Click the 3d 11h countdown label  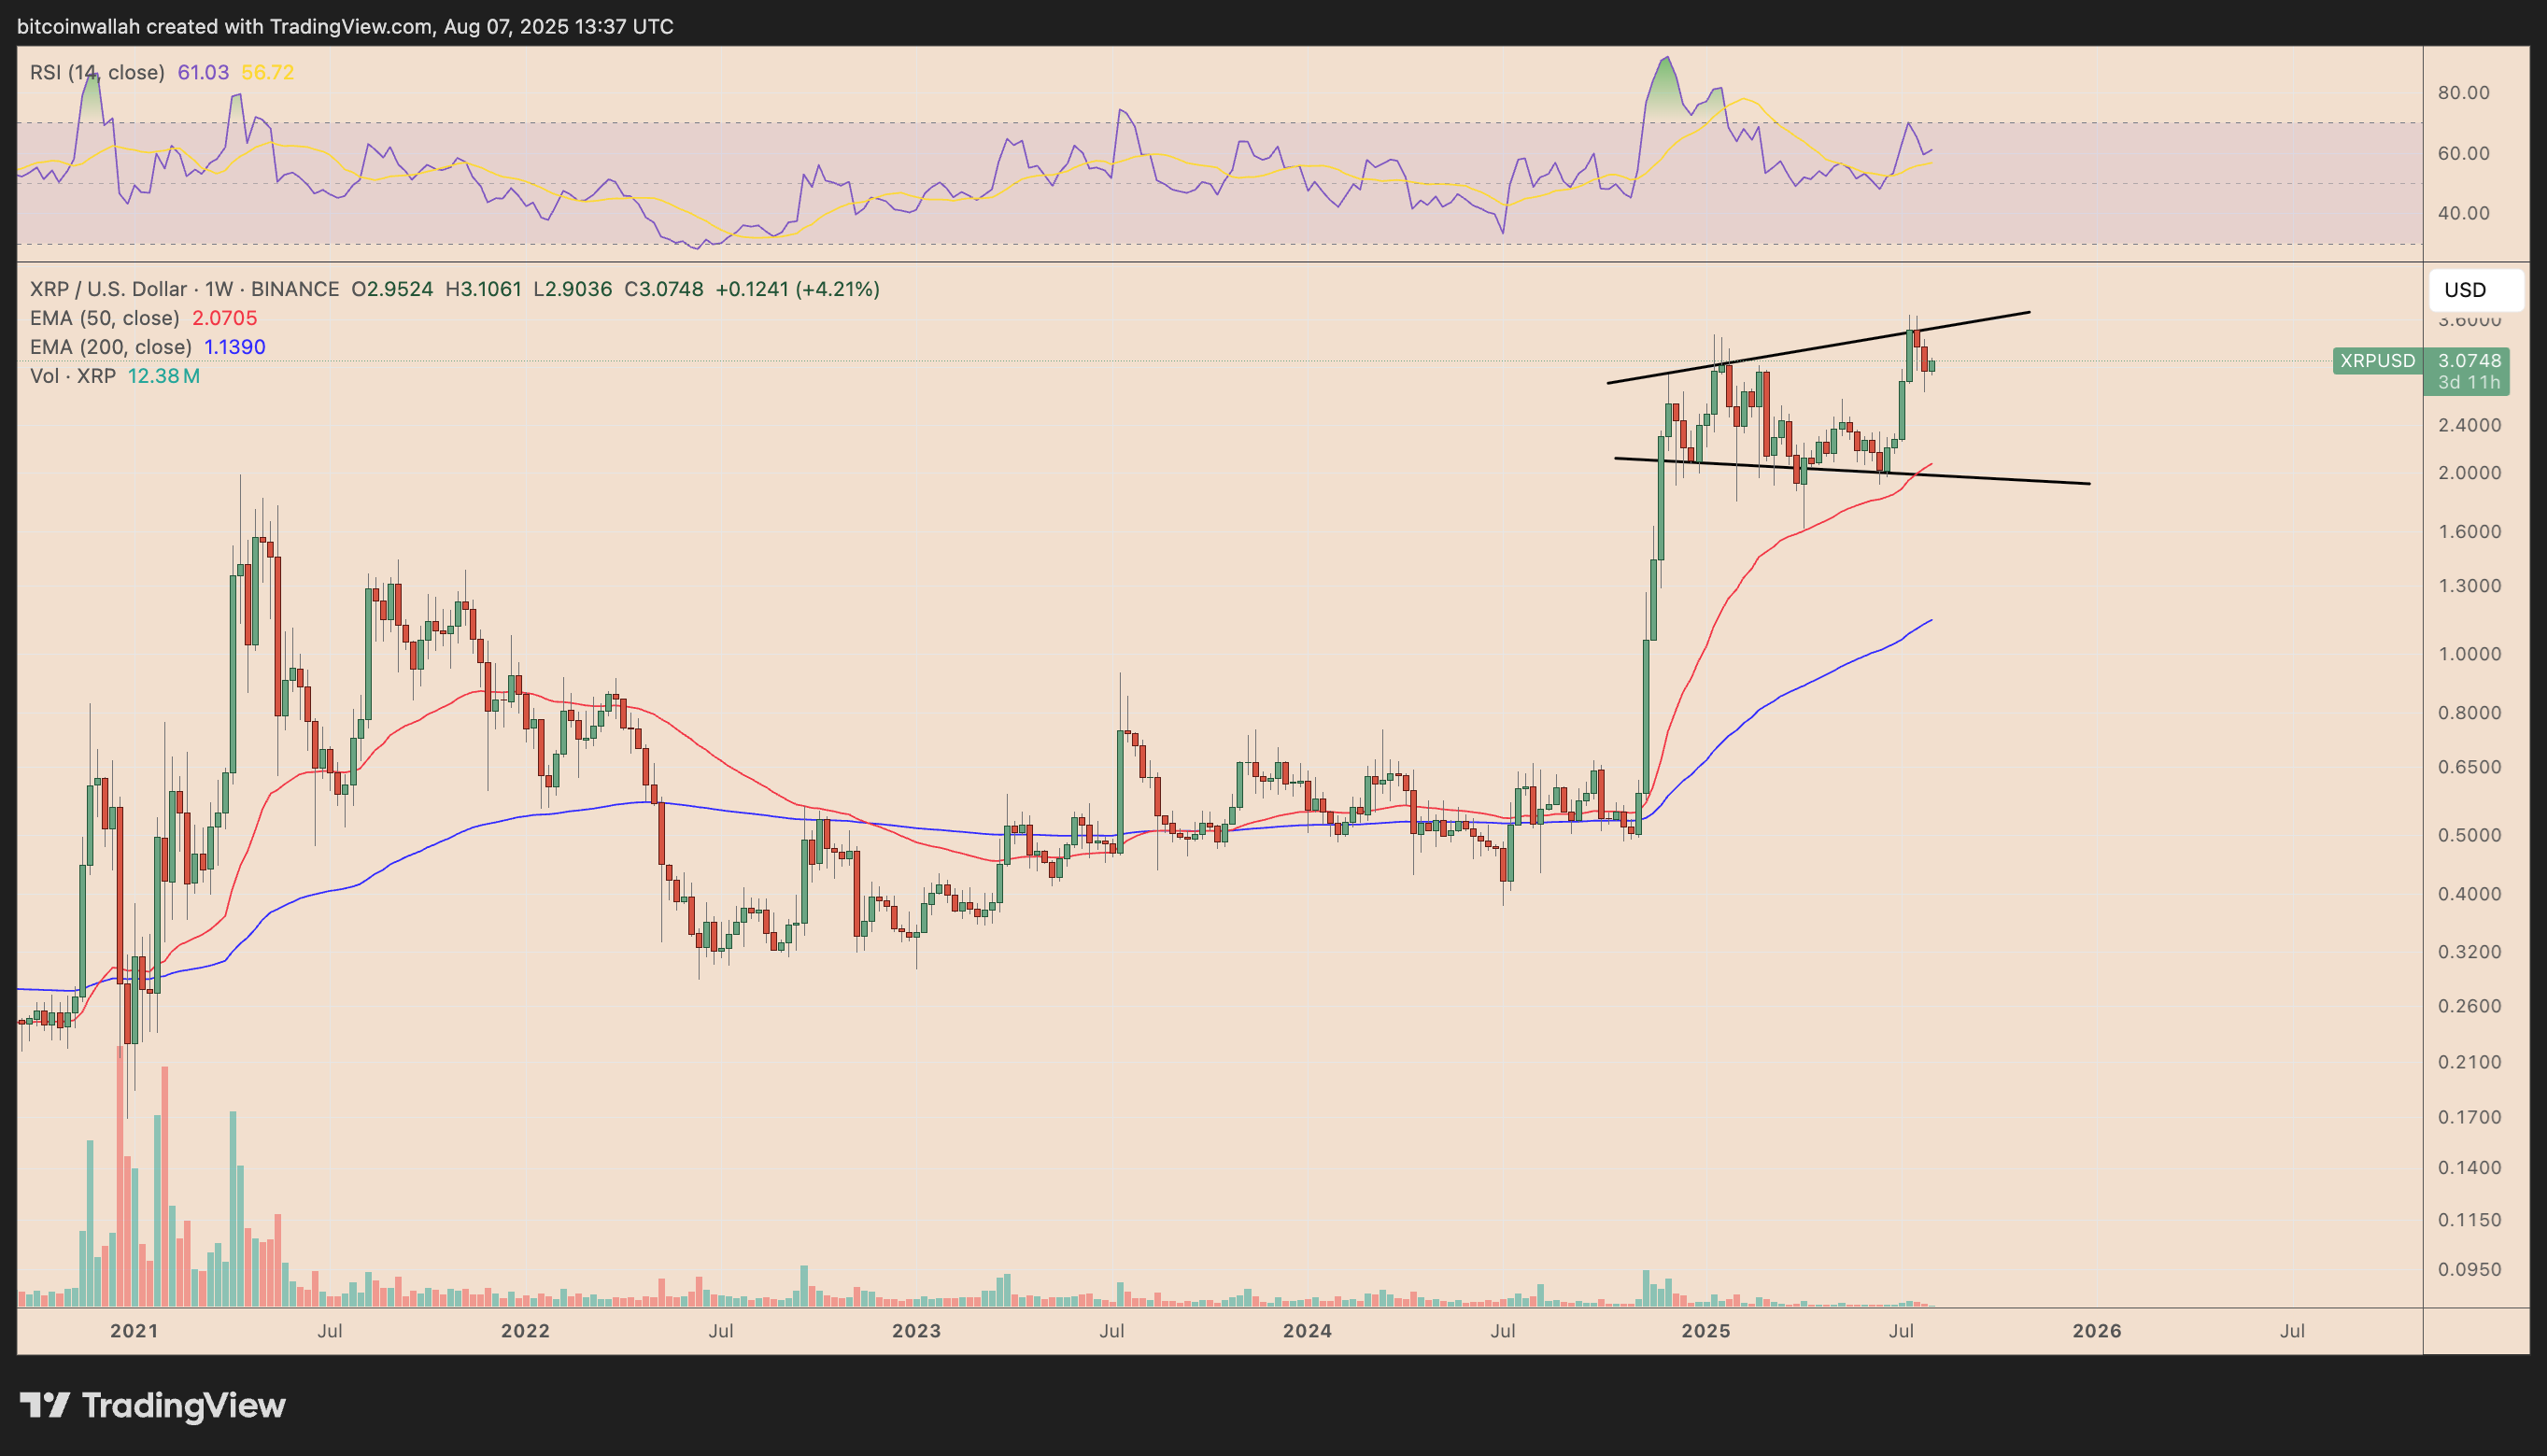coord(2469,383)
